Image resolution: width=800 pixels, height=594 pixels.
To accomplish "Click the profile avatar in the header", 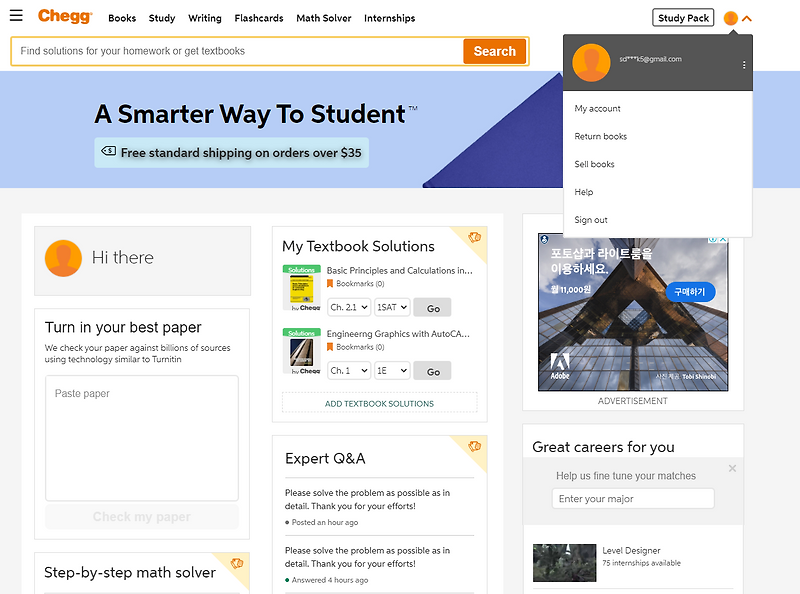I will [x=731, y=18].
